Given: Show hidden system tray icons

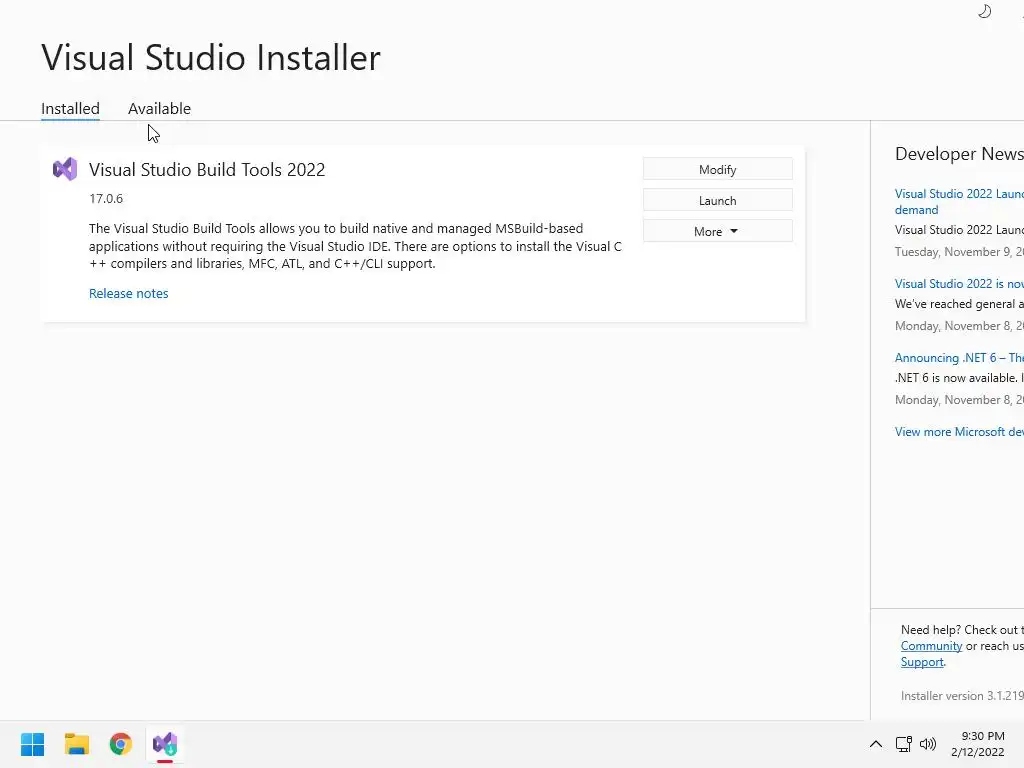Looking at the screenshot, I should (876, 744).
